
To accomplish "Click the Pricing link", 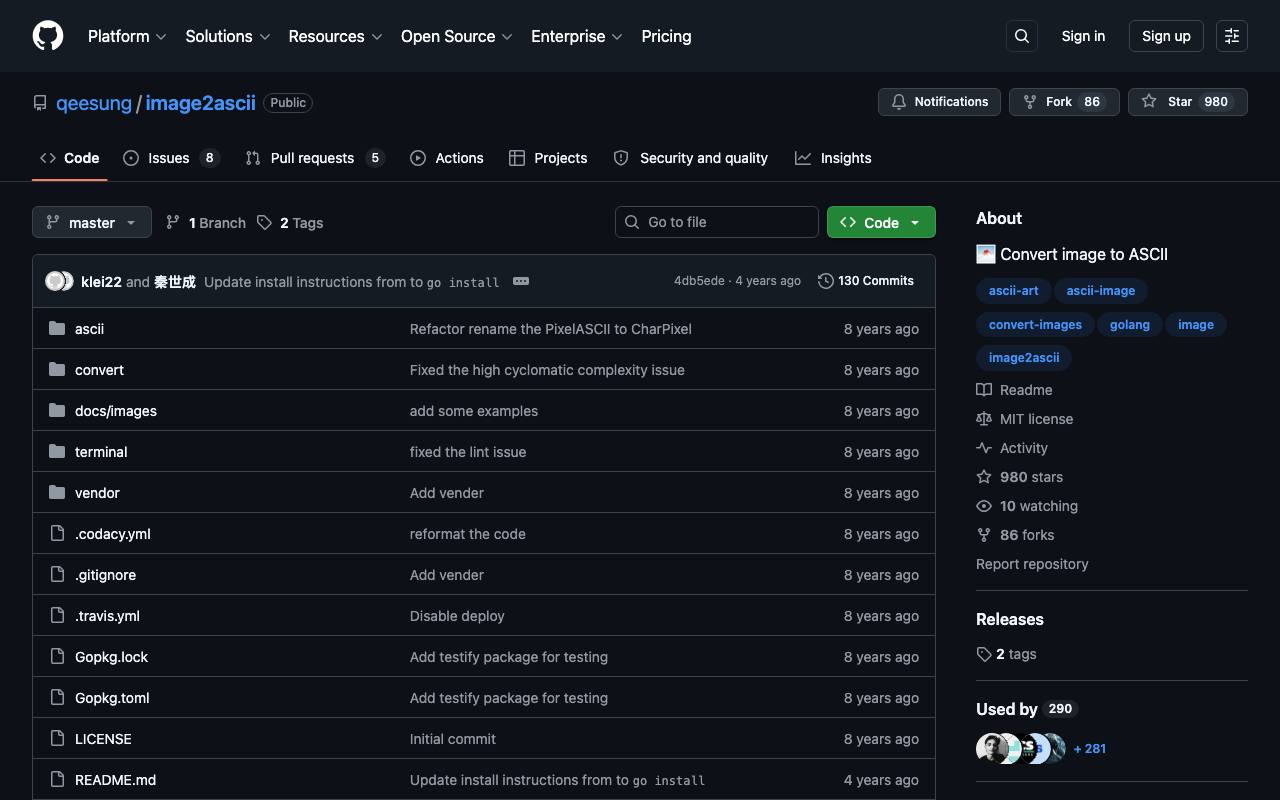I will [x=666, y=36].
